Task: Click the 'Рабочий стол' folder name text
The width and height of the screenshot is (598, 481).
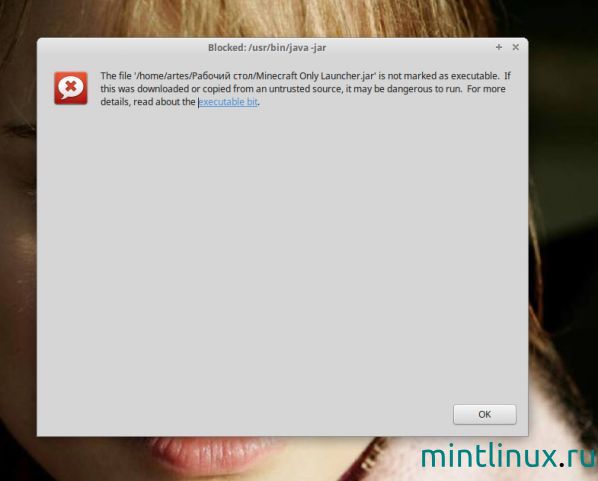Action: (222, 76)
